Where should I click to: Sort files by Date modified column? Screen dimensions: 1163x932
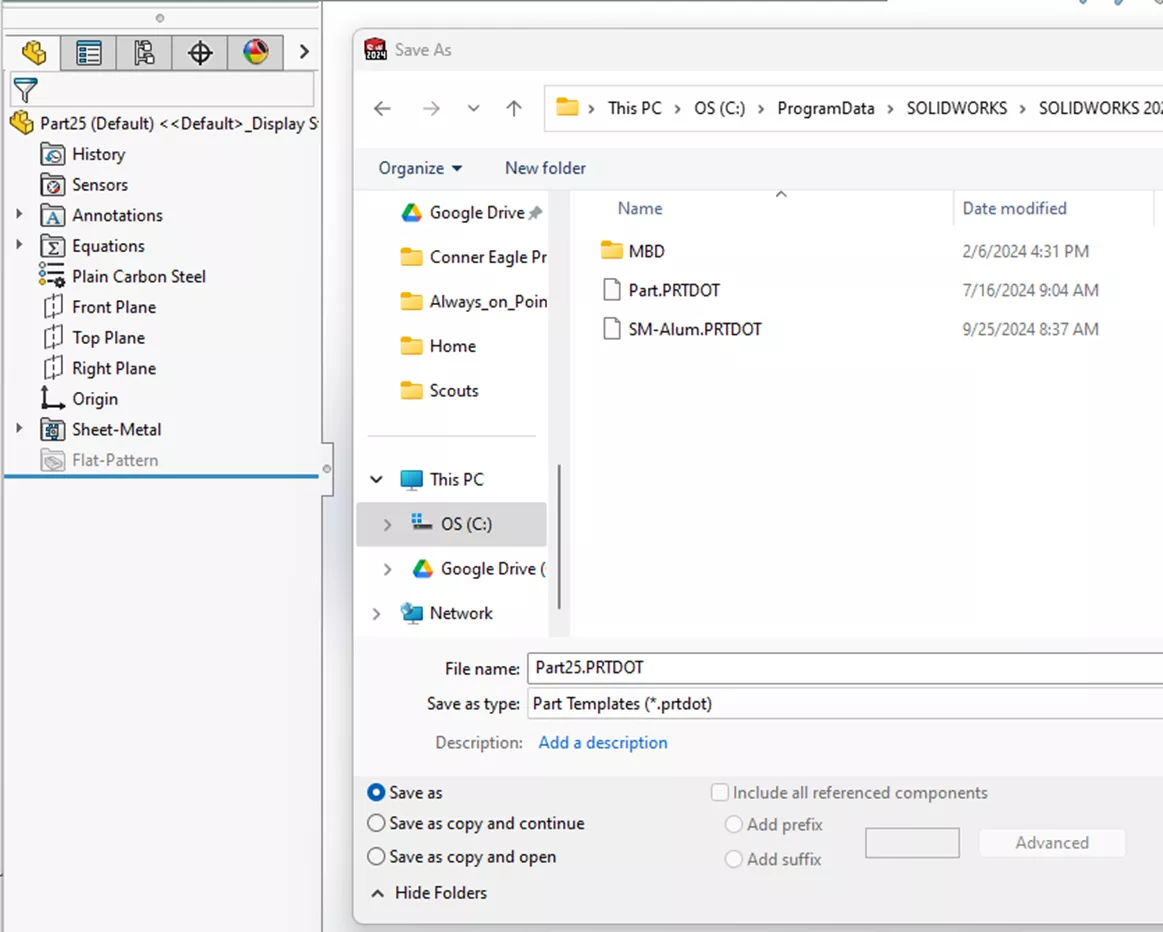[x=1015, y=208]
